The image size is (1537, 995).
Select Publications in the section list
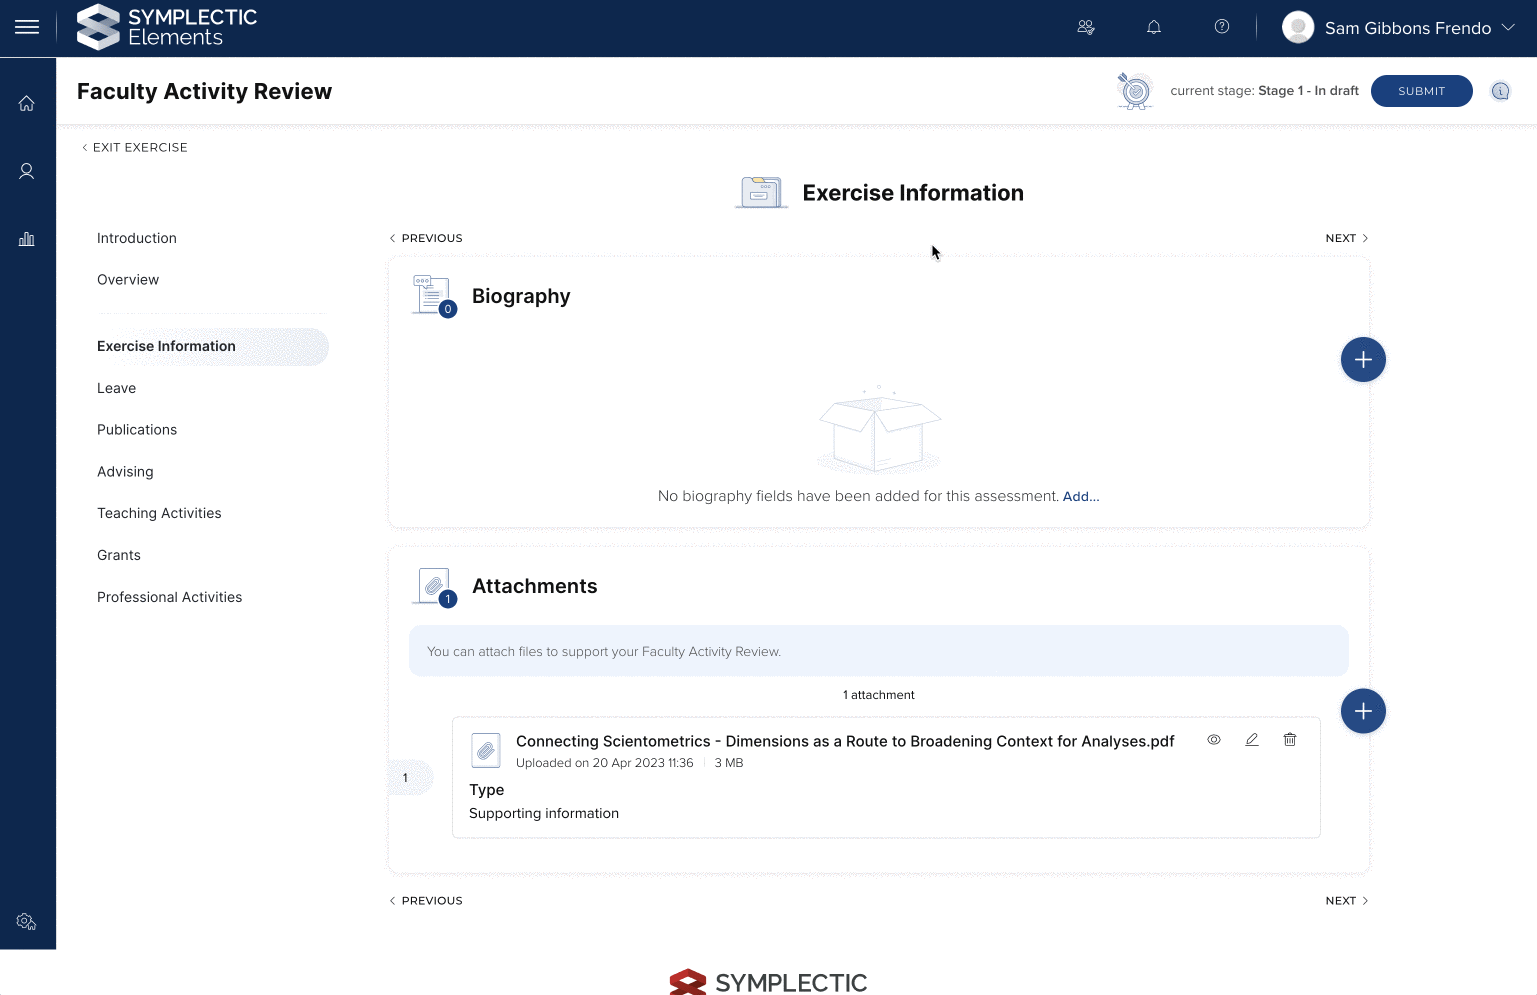pos(137,430)
